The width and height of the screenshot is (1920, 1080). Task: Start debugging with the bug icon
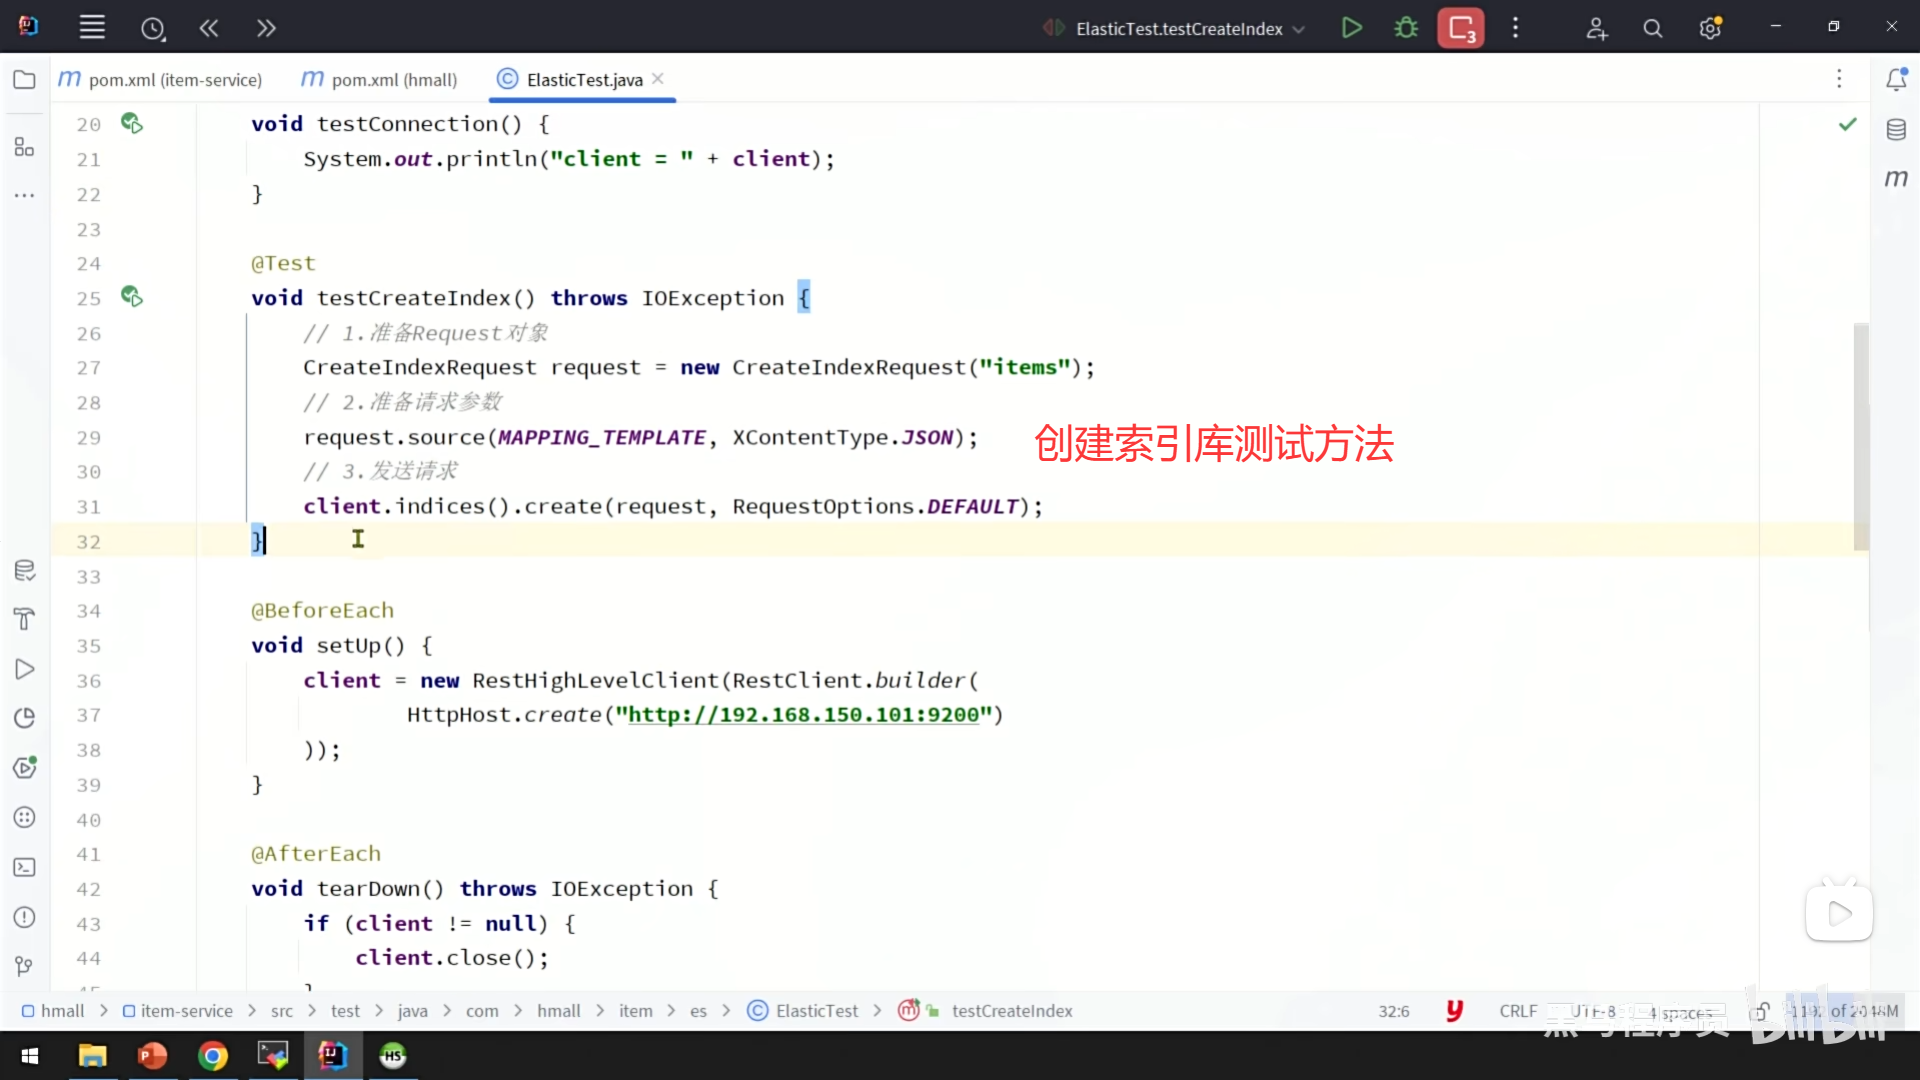[1406, 28]
